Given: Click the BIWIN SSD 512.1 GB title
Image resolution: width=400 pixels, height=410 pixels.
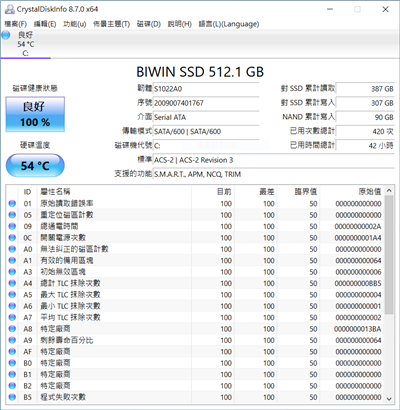Looking at the screenshot, I should click(200, 72).
